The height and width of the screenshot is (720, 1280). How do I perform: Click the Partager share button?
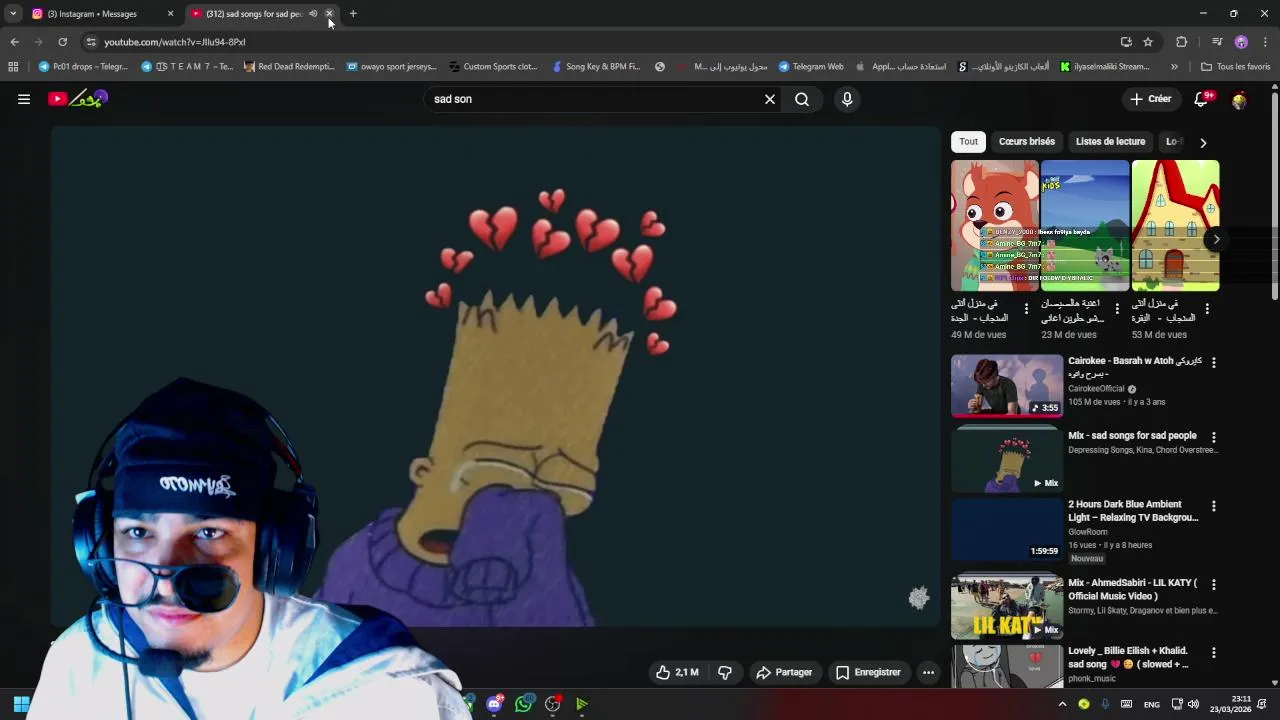pyautogui.click(x=784, y=672)
